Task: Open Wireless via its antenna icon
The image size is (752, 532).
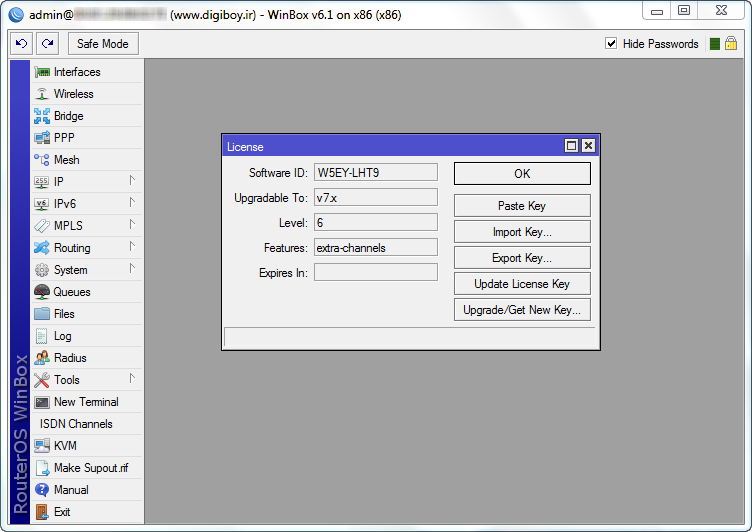Action: coord(42,94)
